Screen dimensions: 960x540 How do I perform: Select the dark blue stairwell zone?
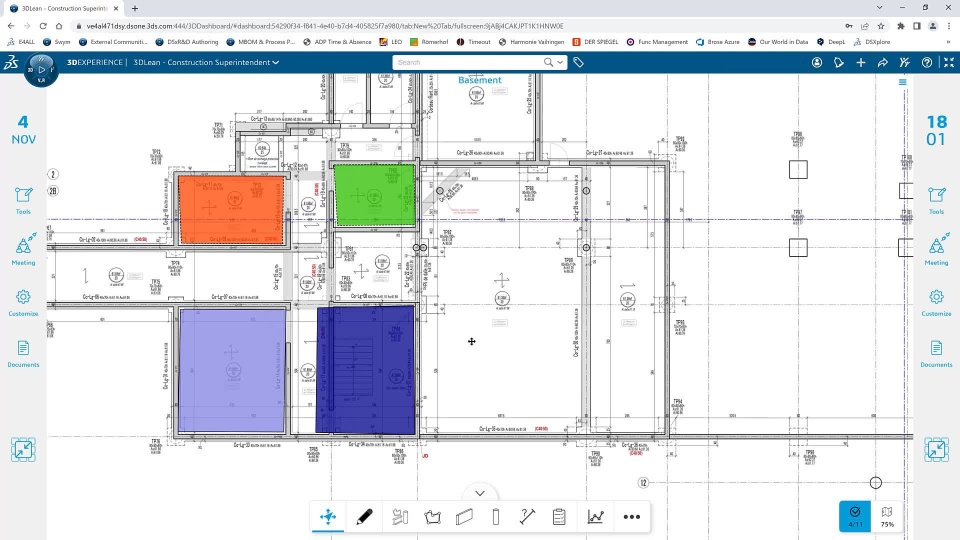click(366, 370)
